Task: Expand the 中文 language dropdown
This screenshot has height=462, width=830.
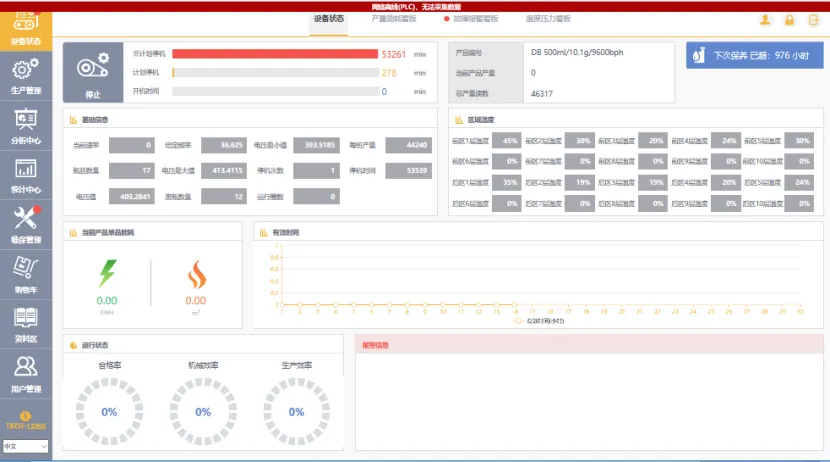Action: tap(26, 446)
